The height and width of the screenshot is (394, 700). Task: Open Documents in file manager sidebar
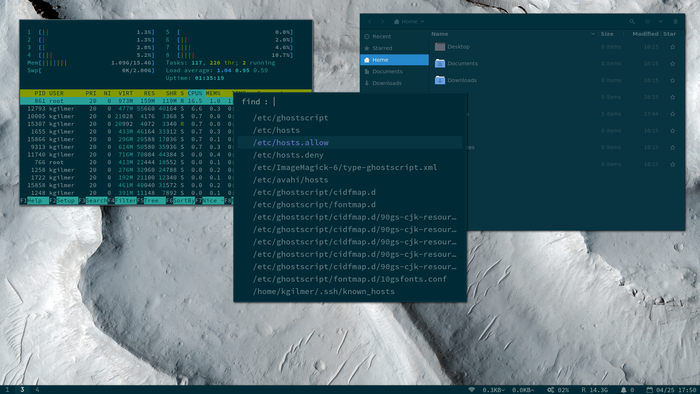[395, 71]
